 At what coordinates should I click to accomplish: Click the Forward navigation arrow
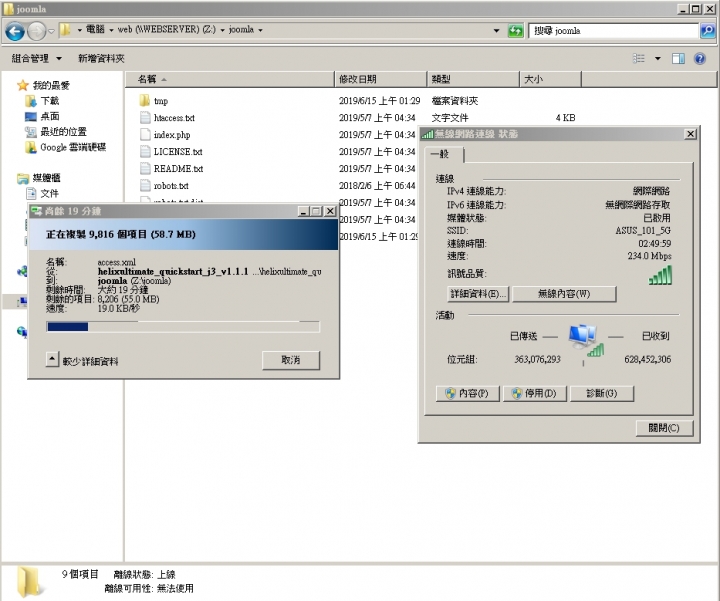tap(36, 31)
